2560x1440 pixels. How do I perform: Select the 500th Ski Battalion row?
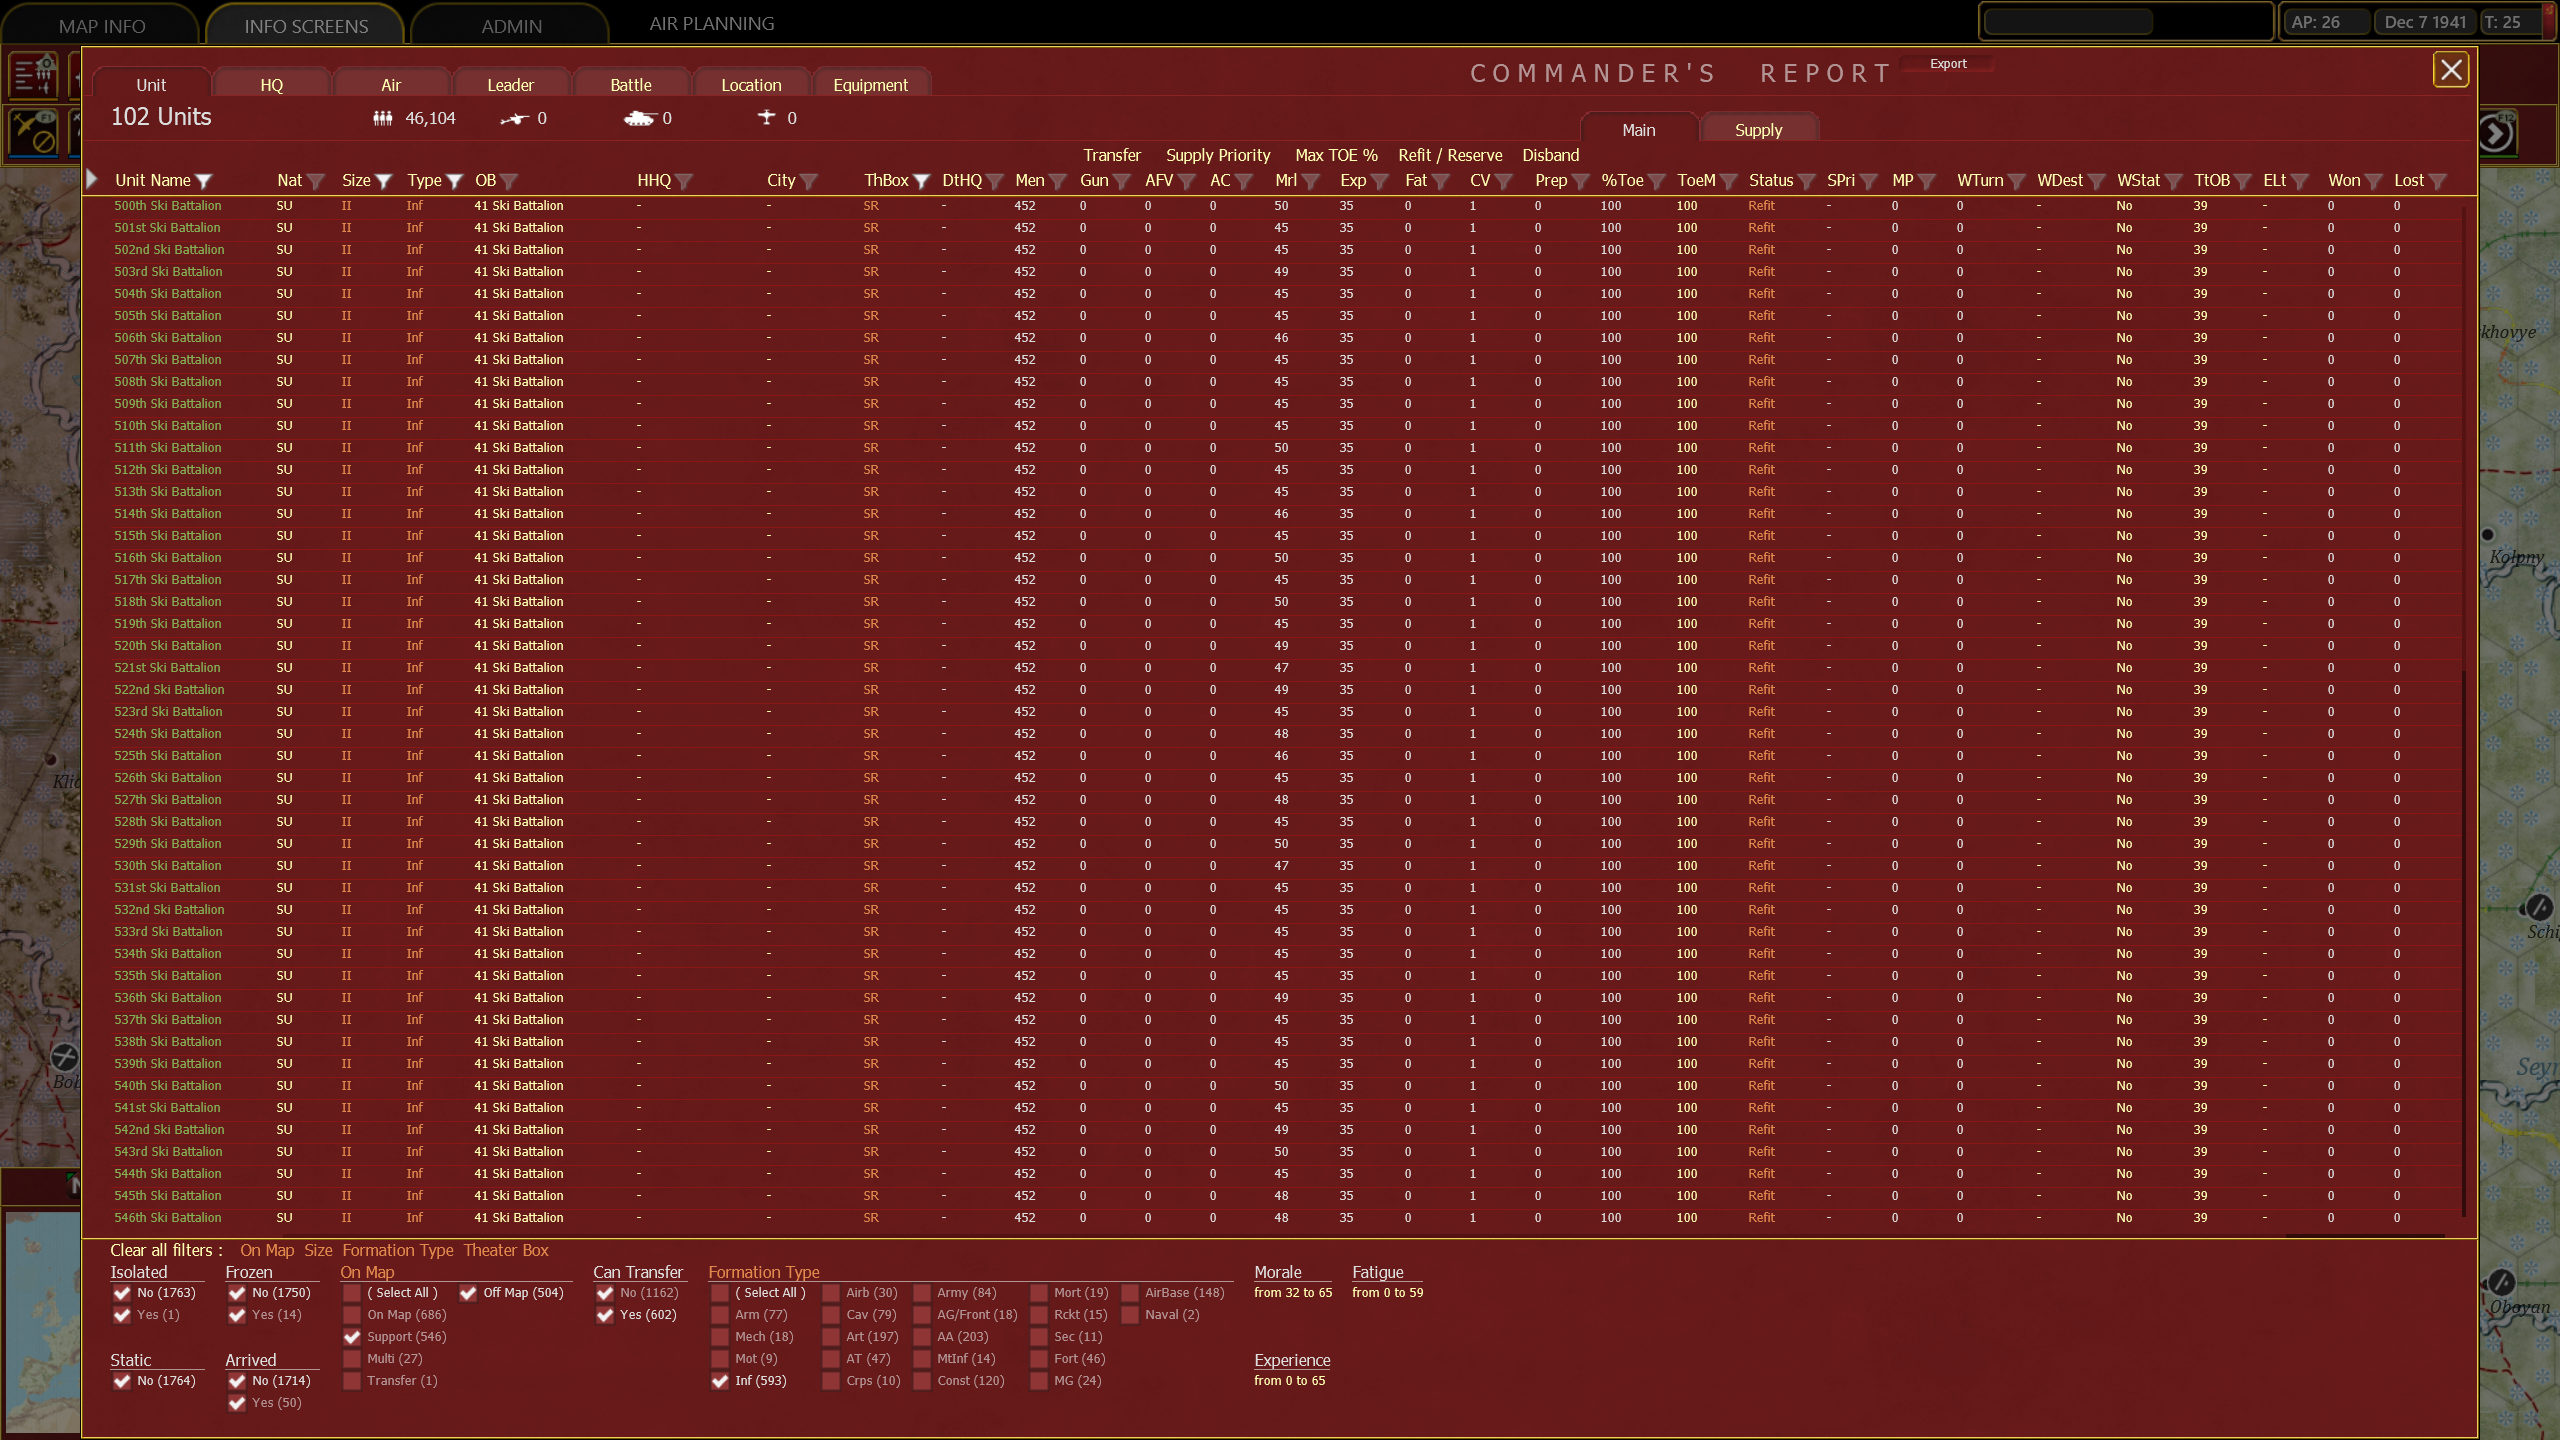coord(168,206)
